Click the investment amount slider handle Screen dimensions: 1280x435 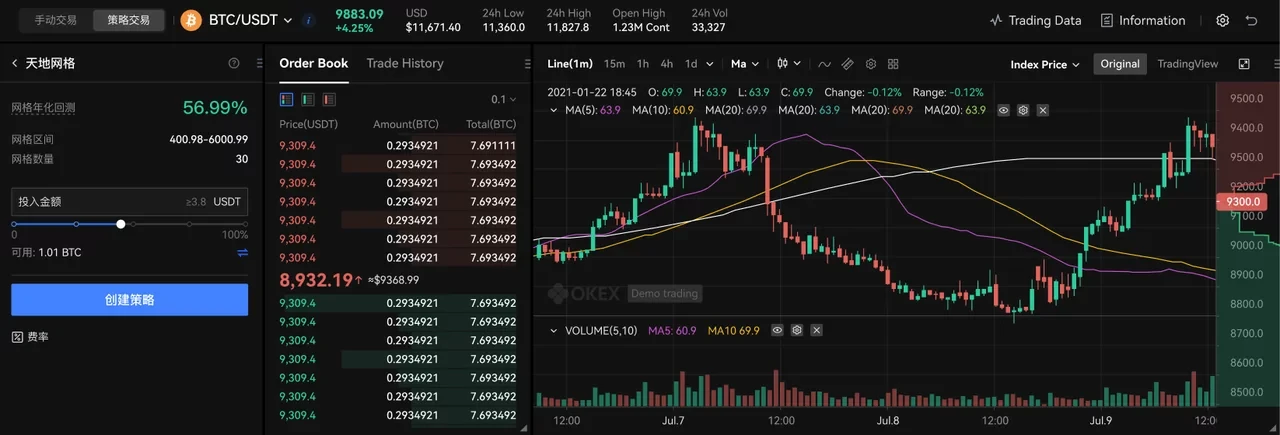[x=121, y=224]
